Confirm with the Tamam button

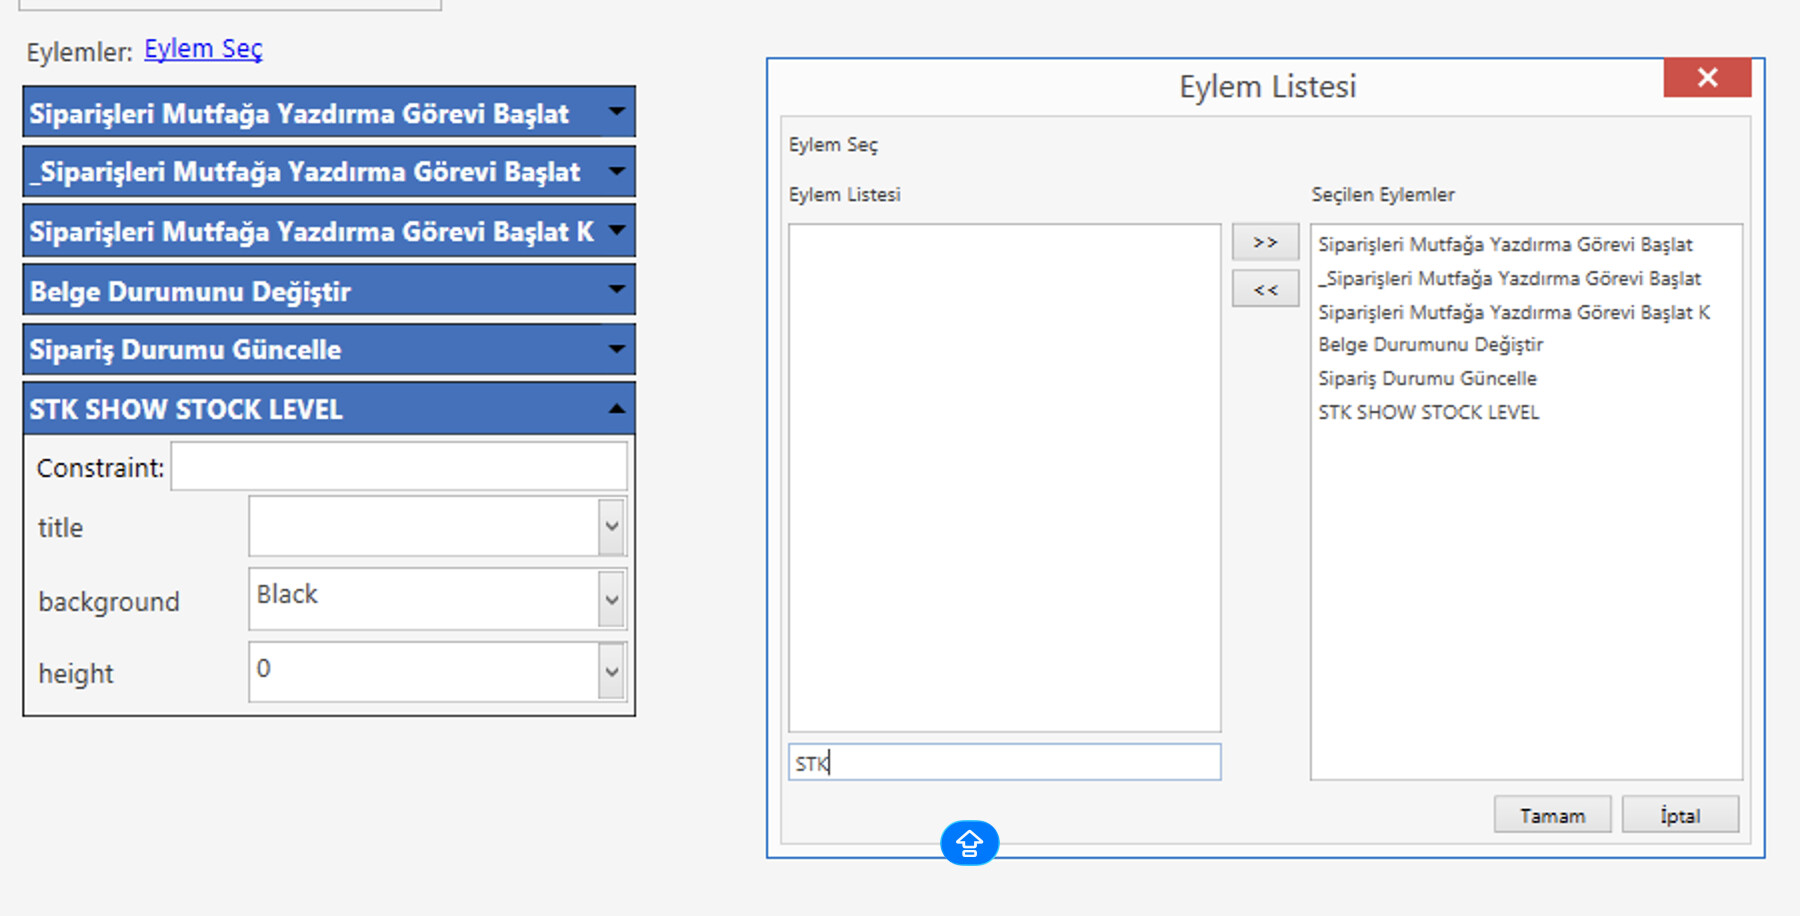tap(1551, 815)
